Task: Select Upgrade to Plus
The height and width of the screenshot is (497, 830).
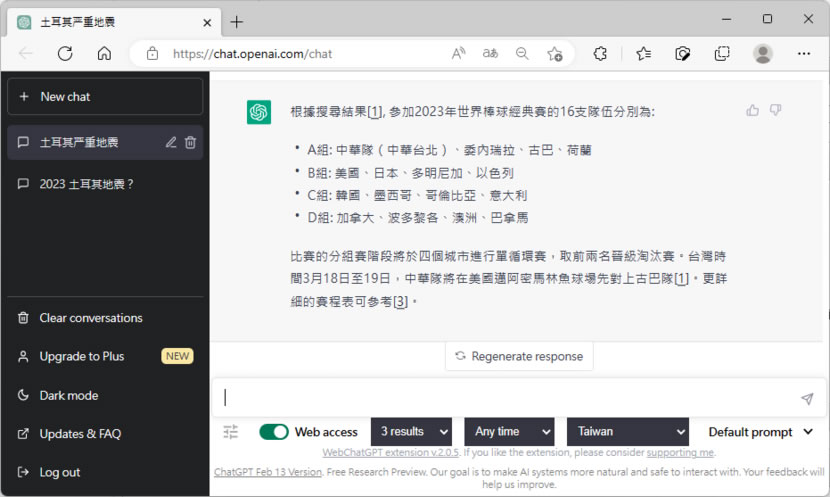Action: pyautogui.click(x=105, y=356)
